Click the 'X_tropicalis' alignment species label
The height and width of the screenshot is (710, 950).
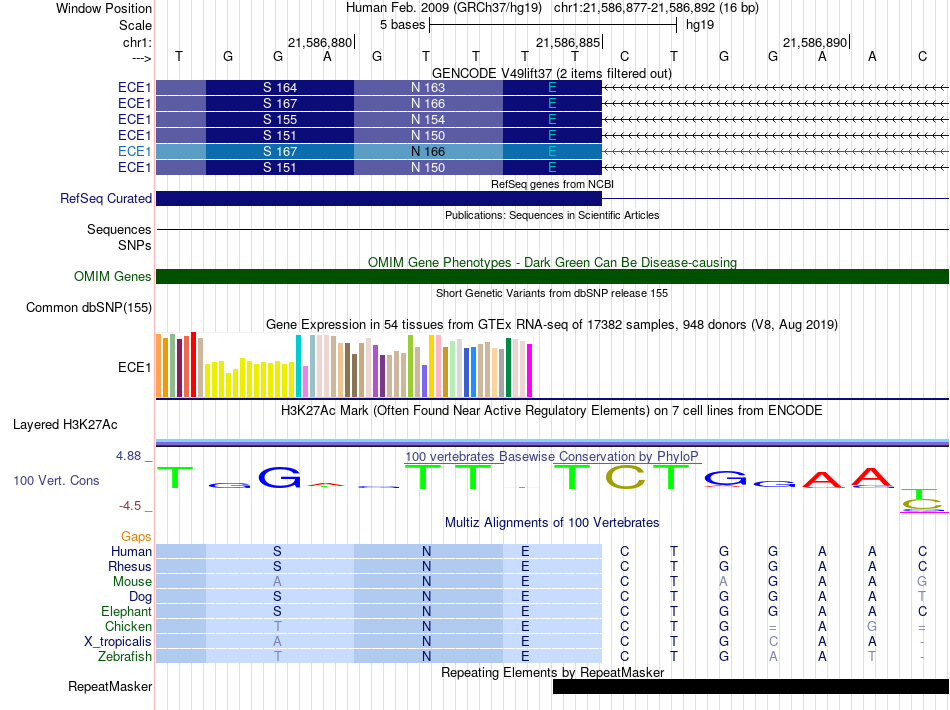[x=118, y=642]
